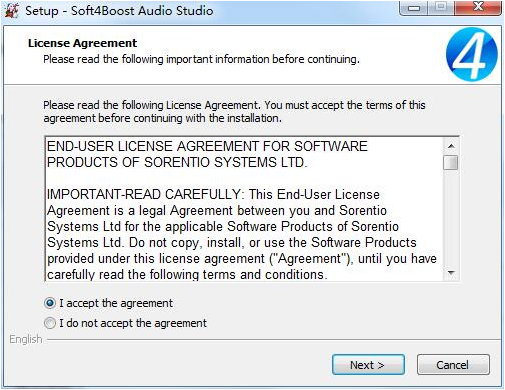Click the English language label
Screen dimensions: 505x390
[26, 339]
